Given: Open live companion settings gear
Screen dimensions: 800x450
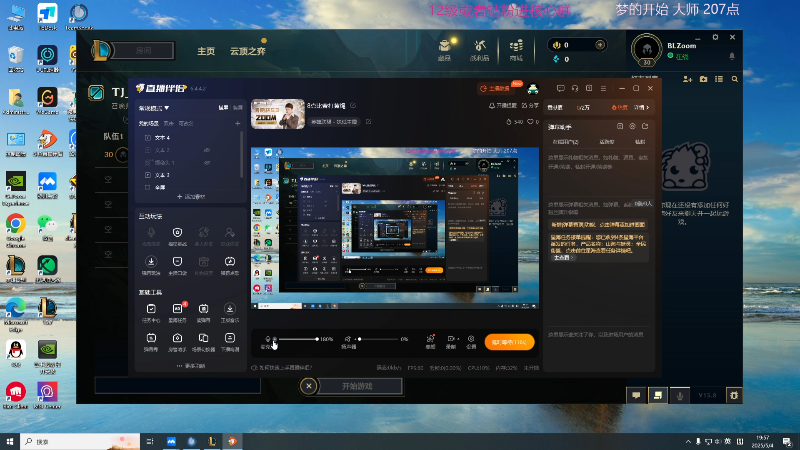Looking at the screenshot, I should 471,341.
